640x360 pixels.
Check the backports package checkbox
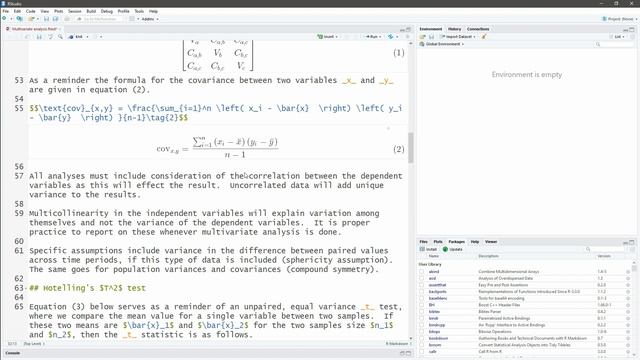pos(422,292)
